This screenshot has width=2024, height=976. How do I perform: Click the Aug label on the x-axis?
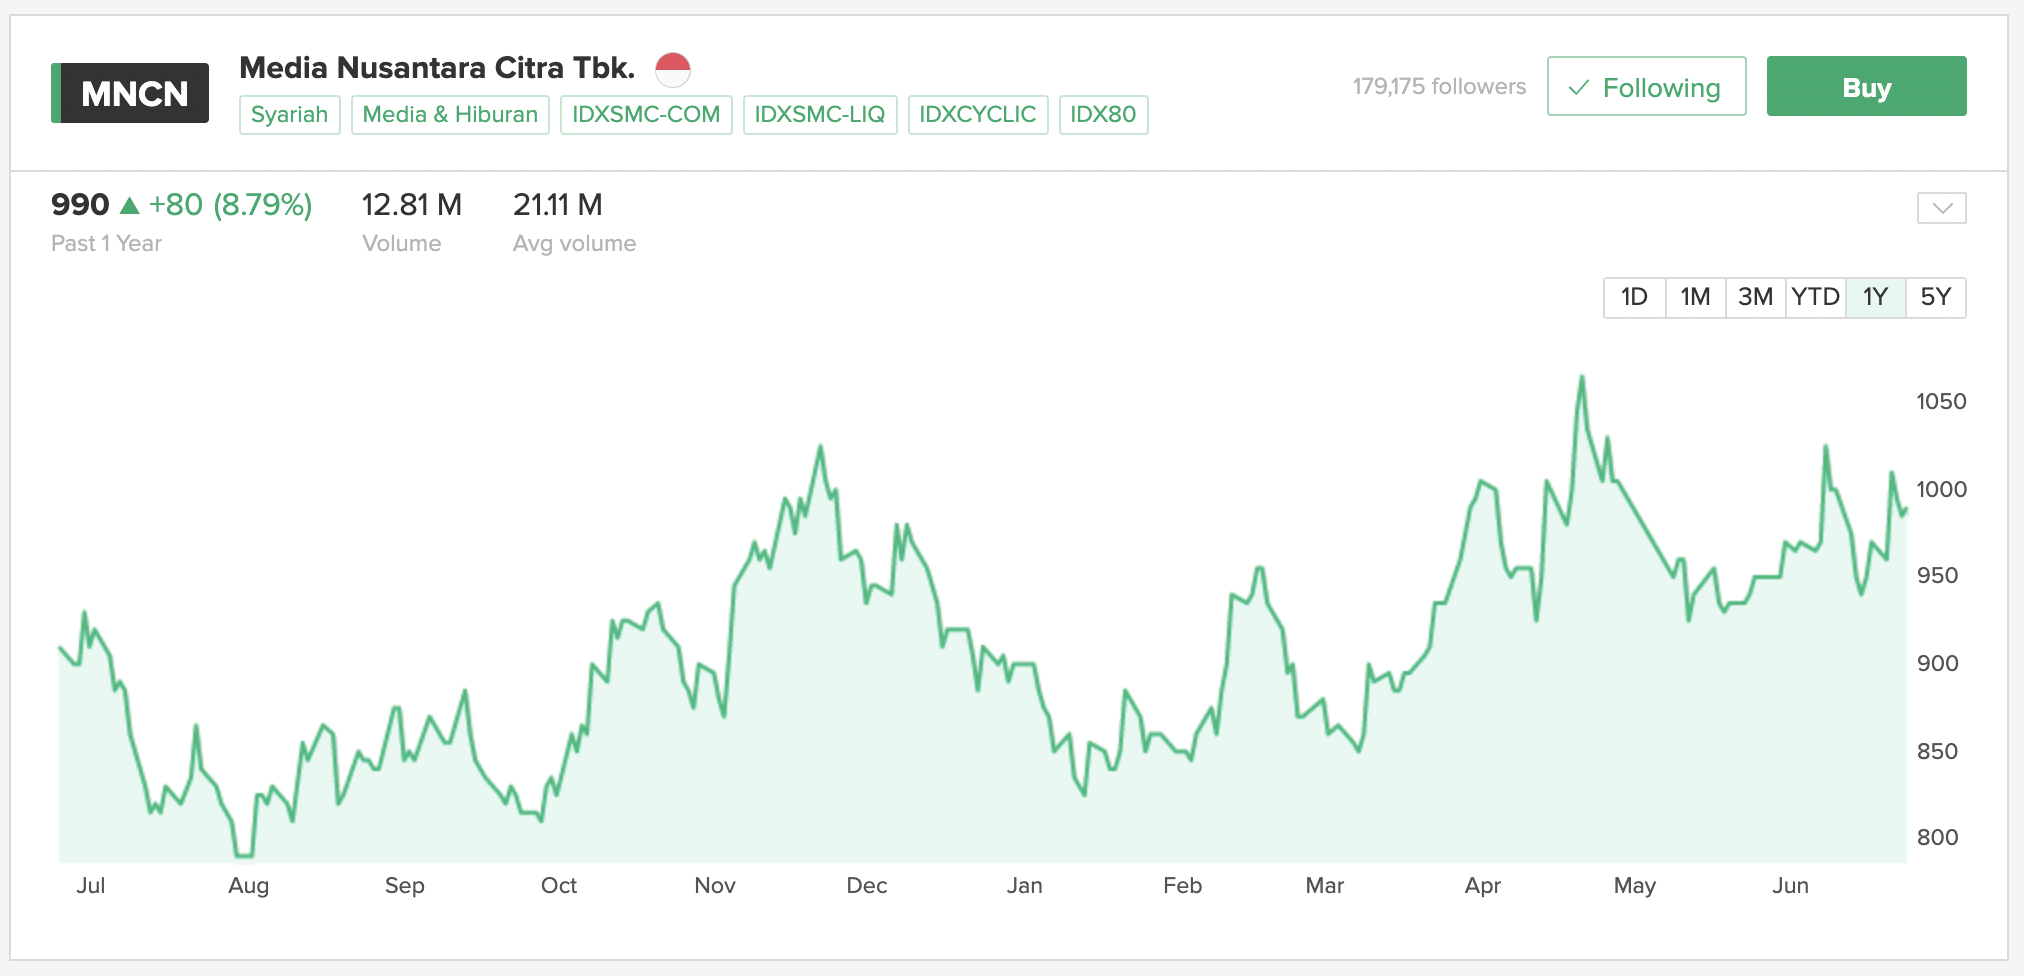pos(249,886)
